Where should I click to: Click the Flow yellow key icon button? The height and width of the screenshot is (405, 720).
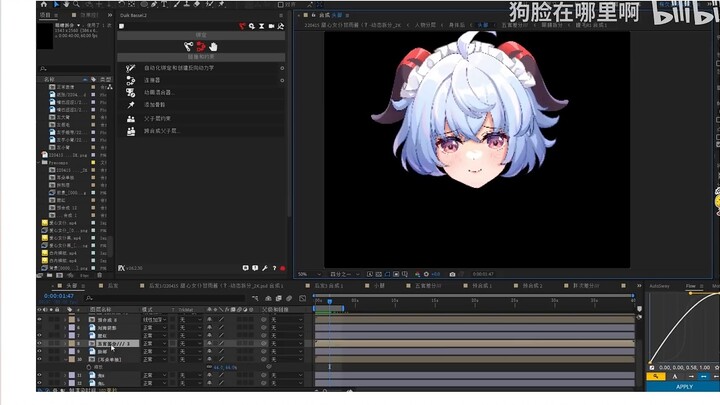point(656,377)
